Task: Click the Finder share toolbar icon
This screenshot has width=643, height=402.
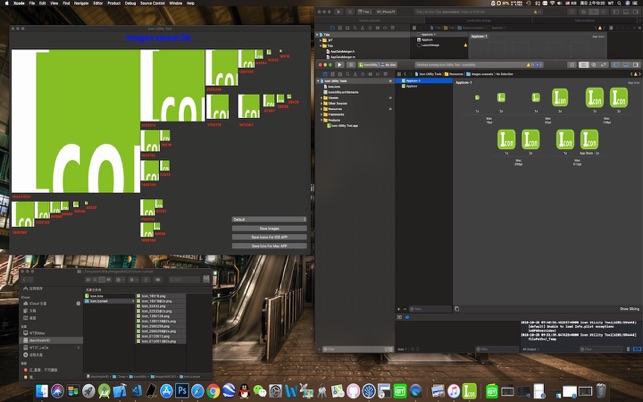Action: [146, 280]
